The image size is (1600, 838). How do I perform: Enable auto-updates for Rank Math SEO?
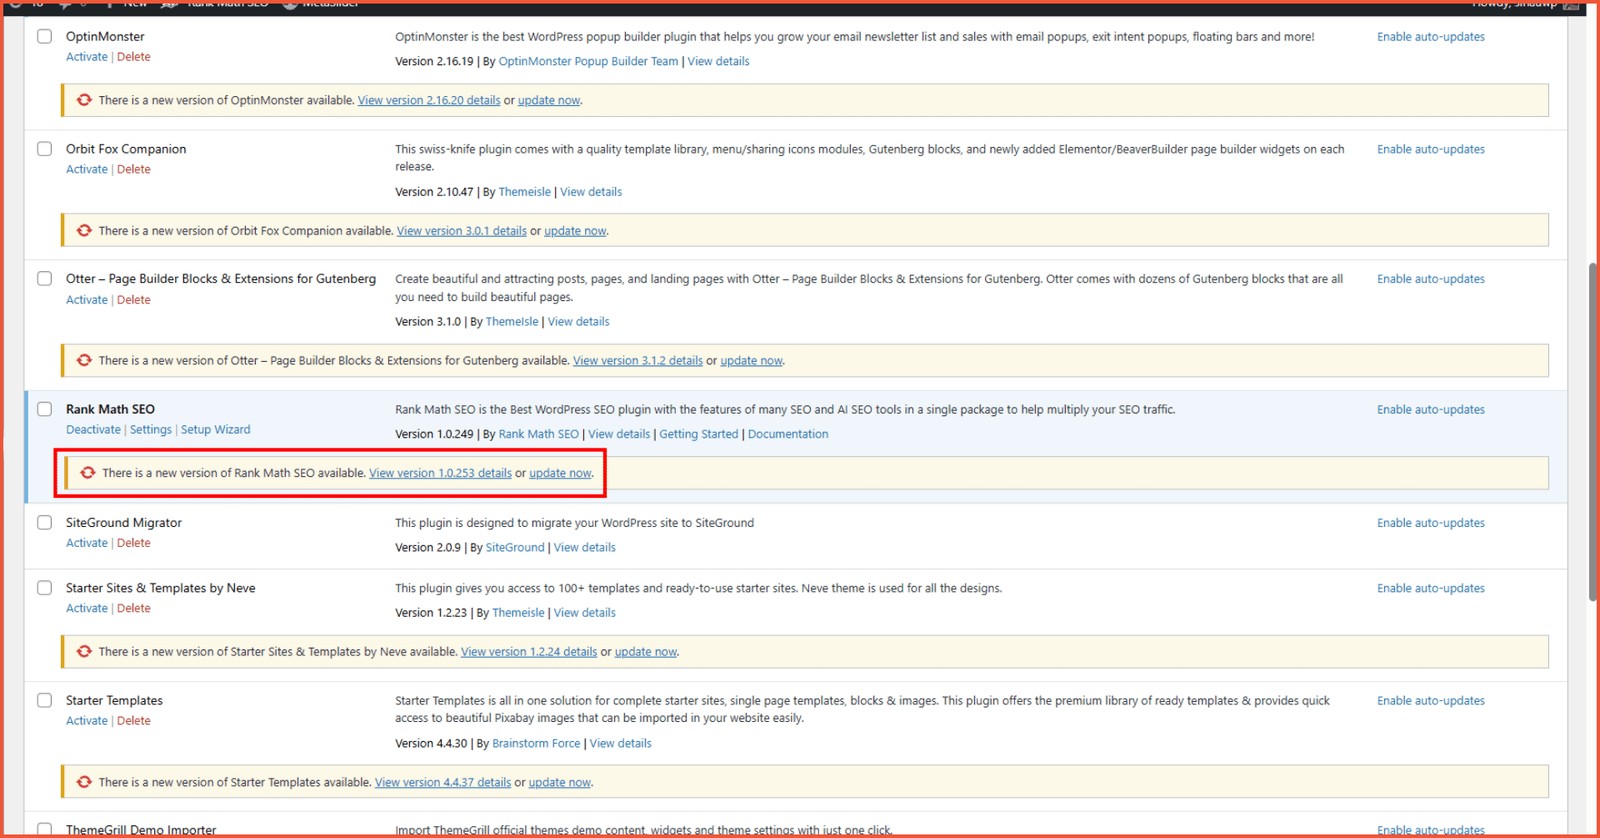tap(1431, 410)
